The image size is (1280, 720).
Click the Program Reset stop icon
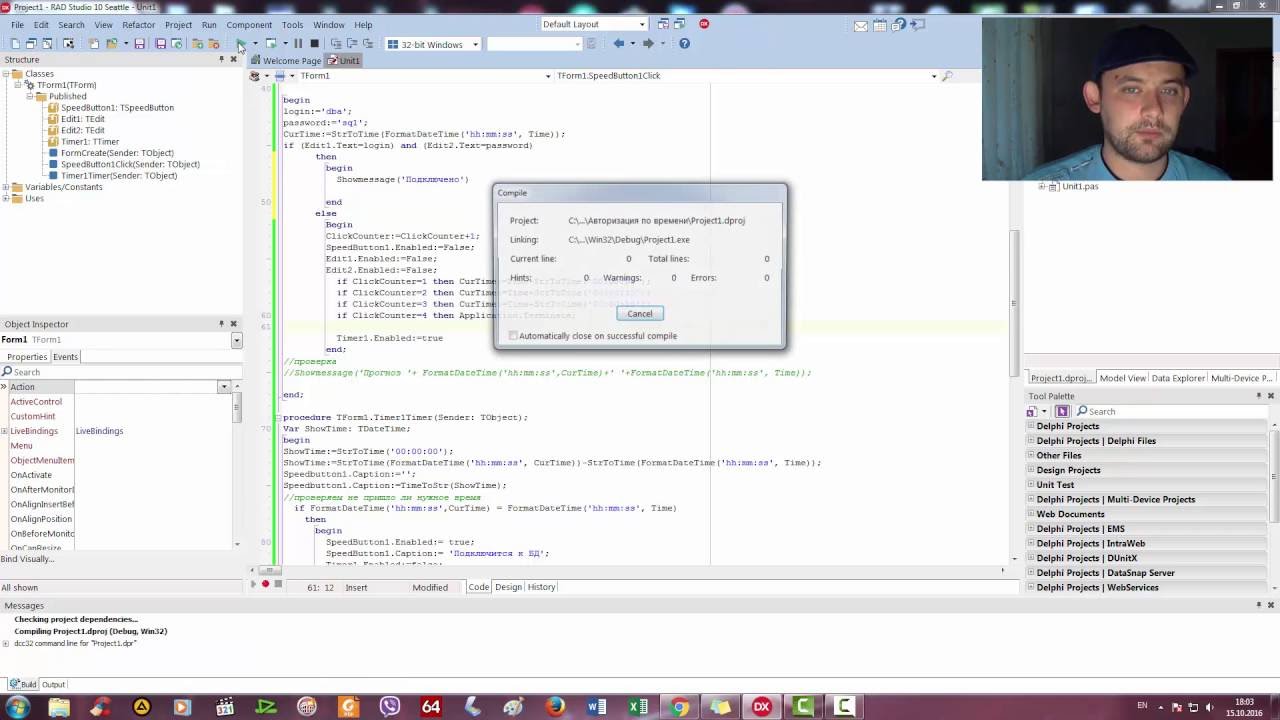pos(314,43)
